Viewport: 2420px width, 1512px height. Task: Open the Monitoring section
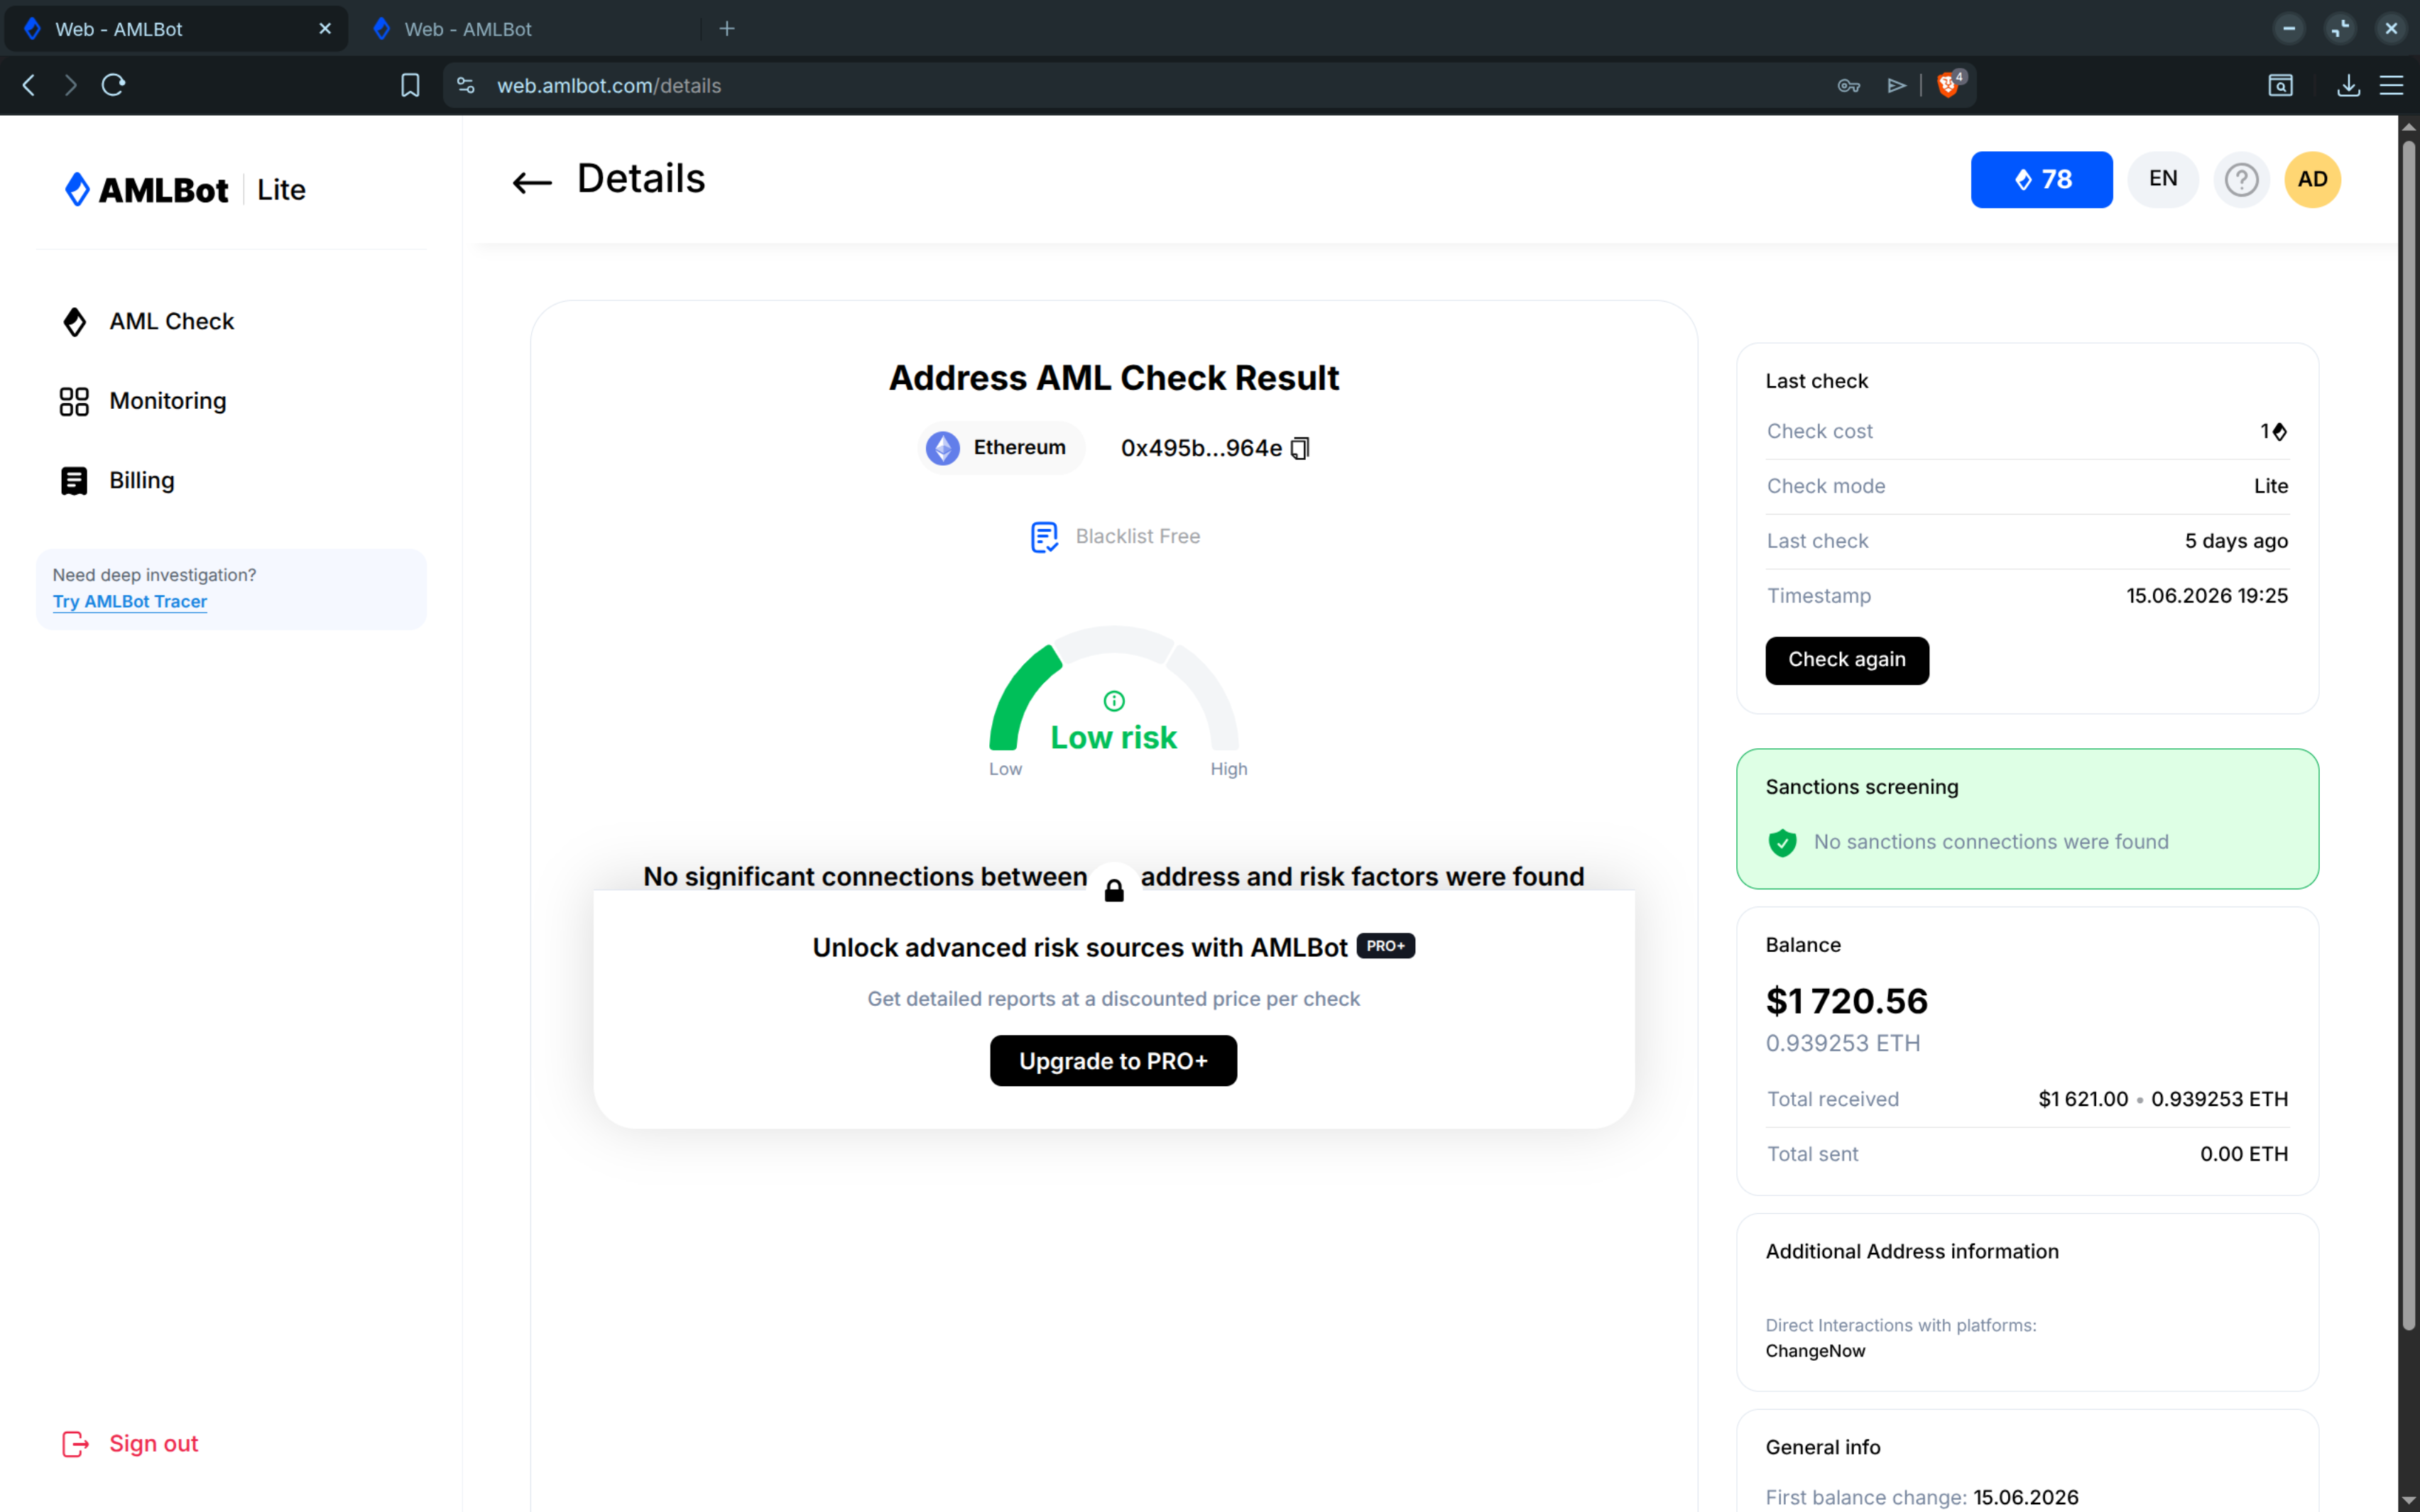pyautogui.click(x=143, y=401)
